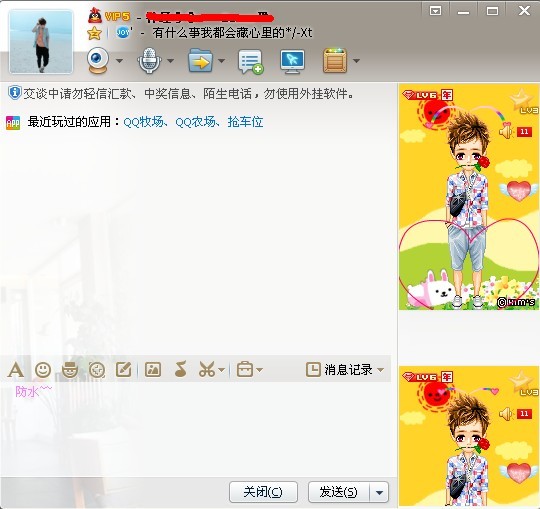Open the smiley emoticon picker
540x509 pixels.
click(x=43, y=370)
